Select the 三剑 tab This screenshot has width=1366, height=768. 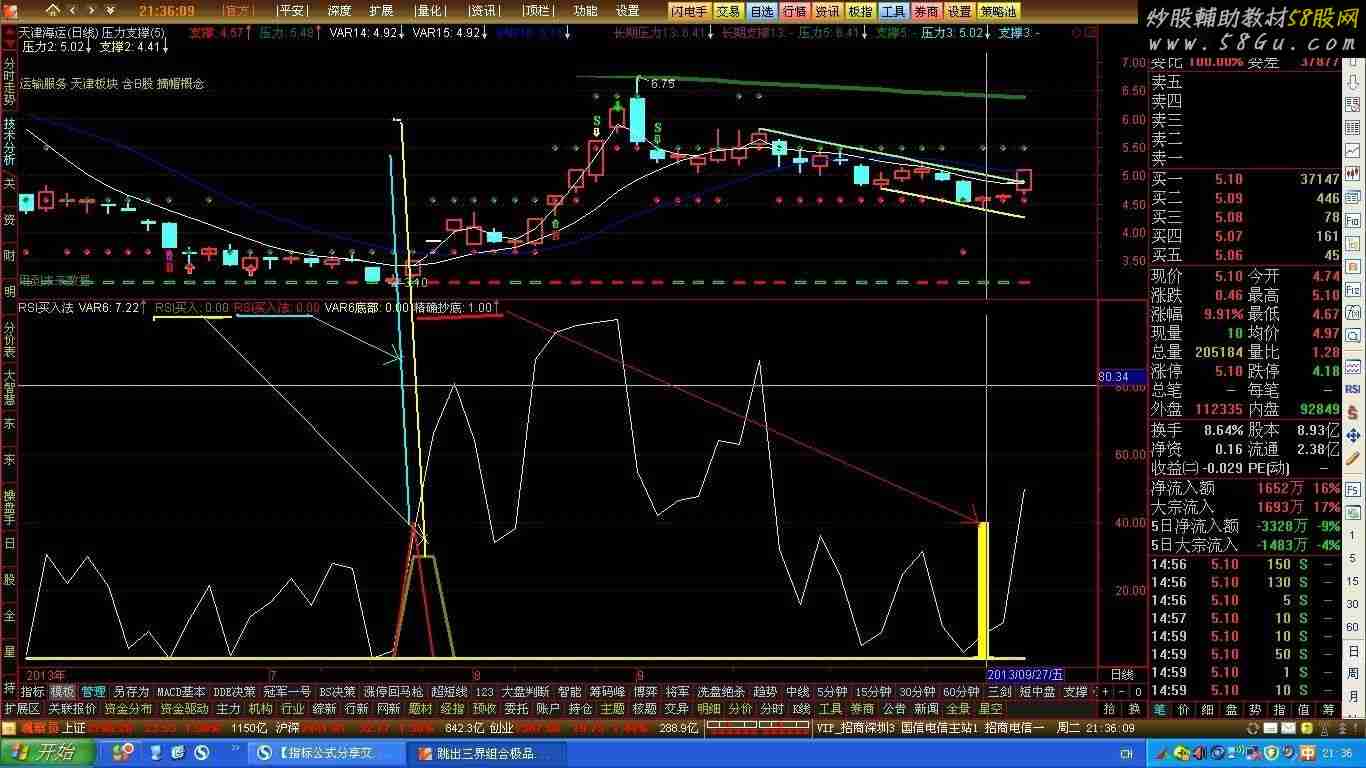pyautogui.click(x=999, y=692)
